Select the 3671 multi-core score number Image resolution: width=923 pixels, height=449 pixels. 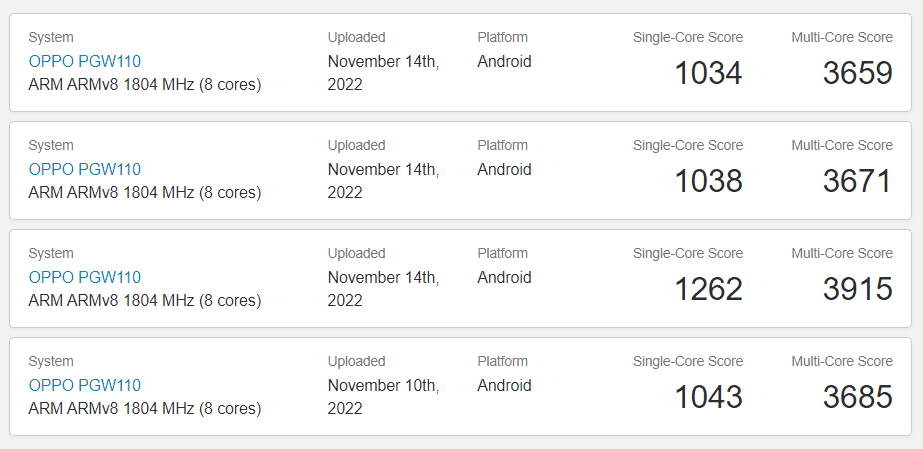tap(858, 181)
